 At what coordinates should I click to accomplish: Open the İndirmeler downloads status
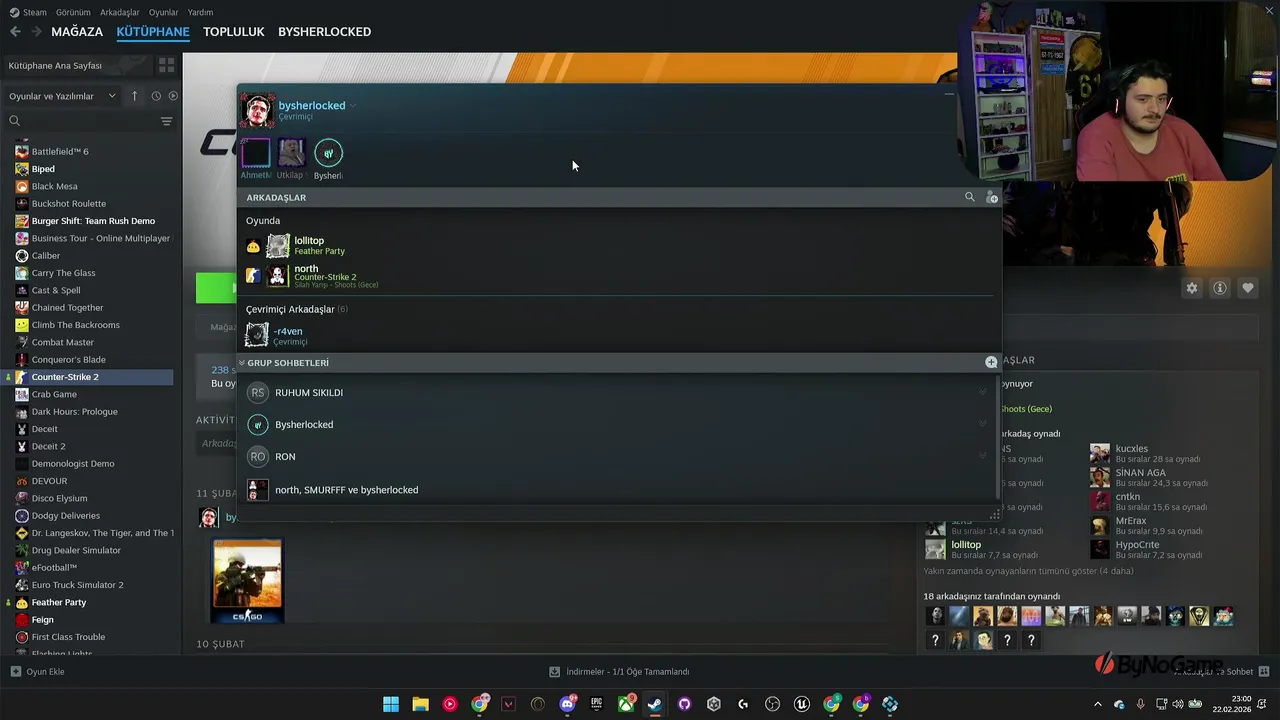coord(619,671)
